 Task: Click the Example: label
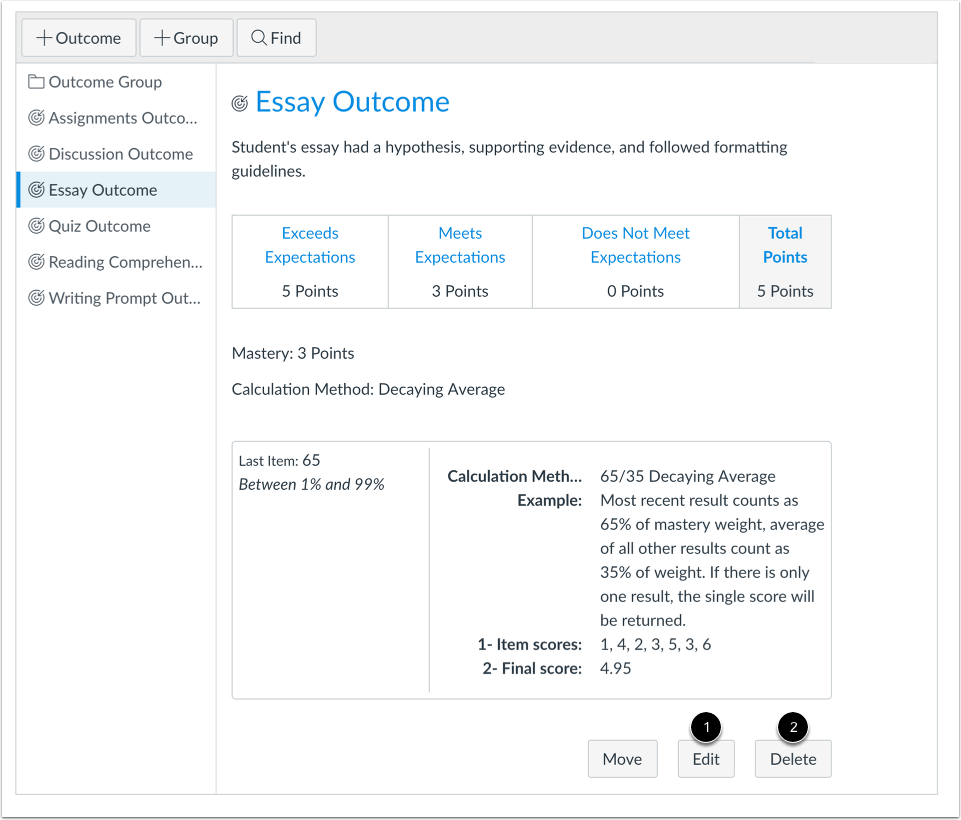tap(550, 501)
